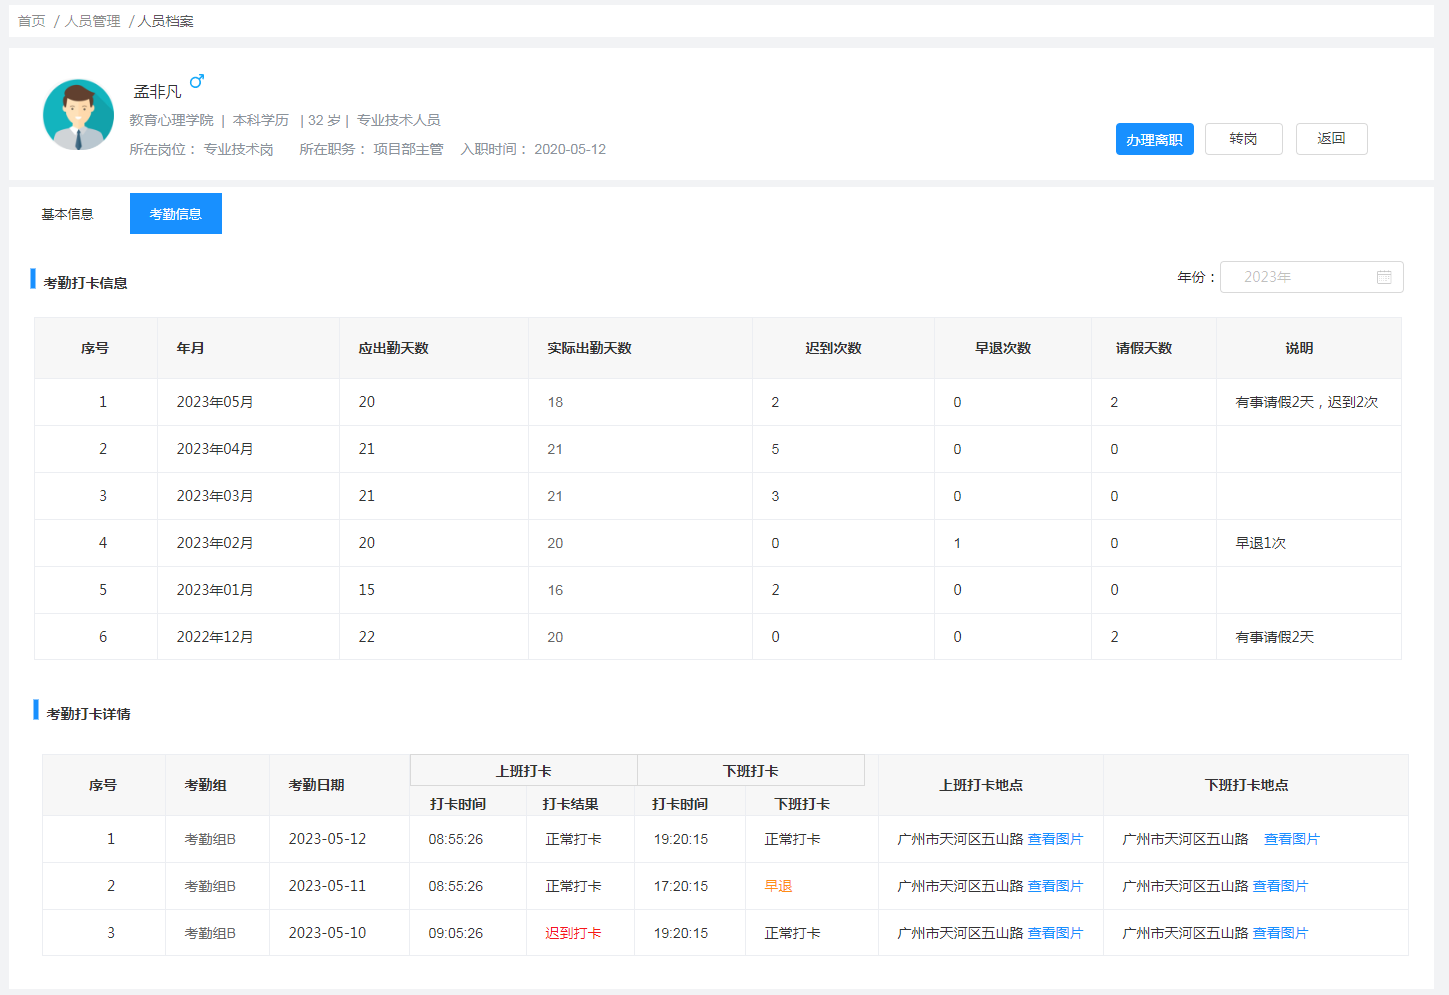
Task: Click the calendar icon in year picker
Action: coord(1384,277)
